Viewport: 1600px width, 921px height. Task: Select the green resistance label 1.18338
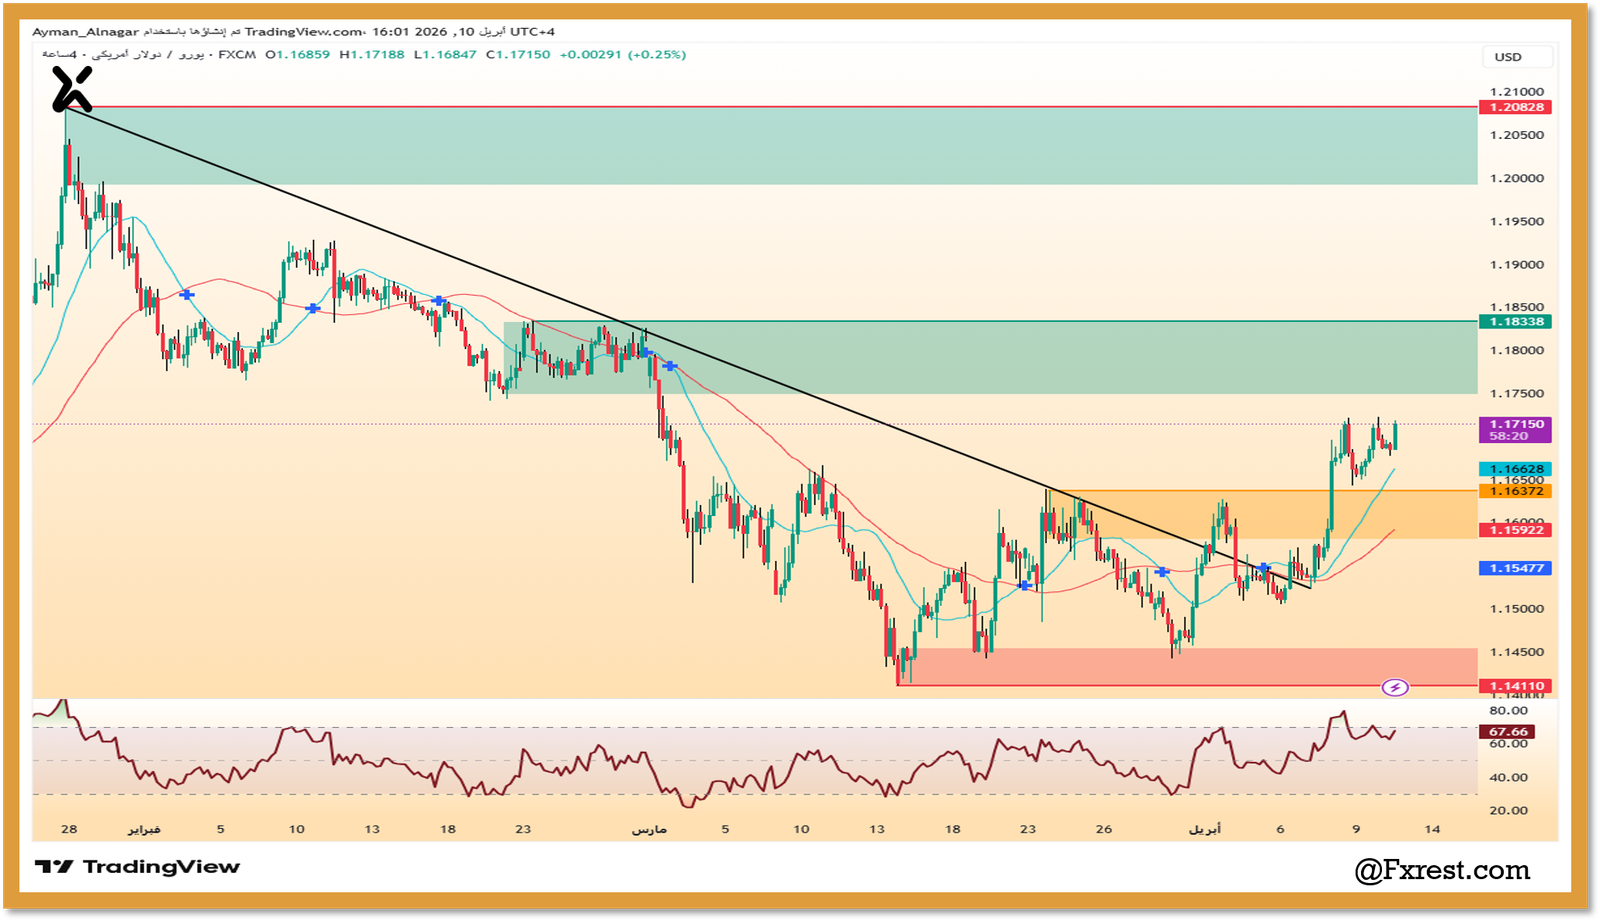(1514, 323)
